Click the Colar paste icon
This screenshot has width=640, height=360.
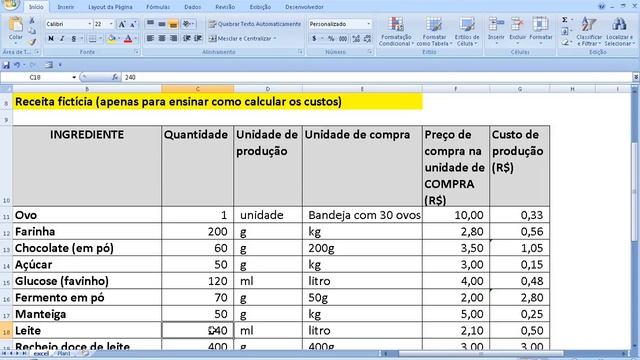pyautogui.click(x=16, y=24)
